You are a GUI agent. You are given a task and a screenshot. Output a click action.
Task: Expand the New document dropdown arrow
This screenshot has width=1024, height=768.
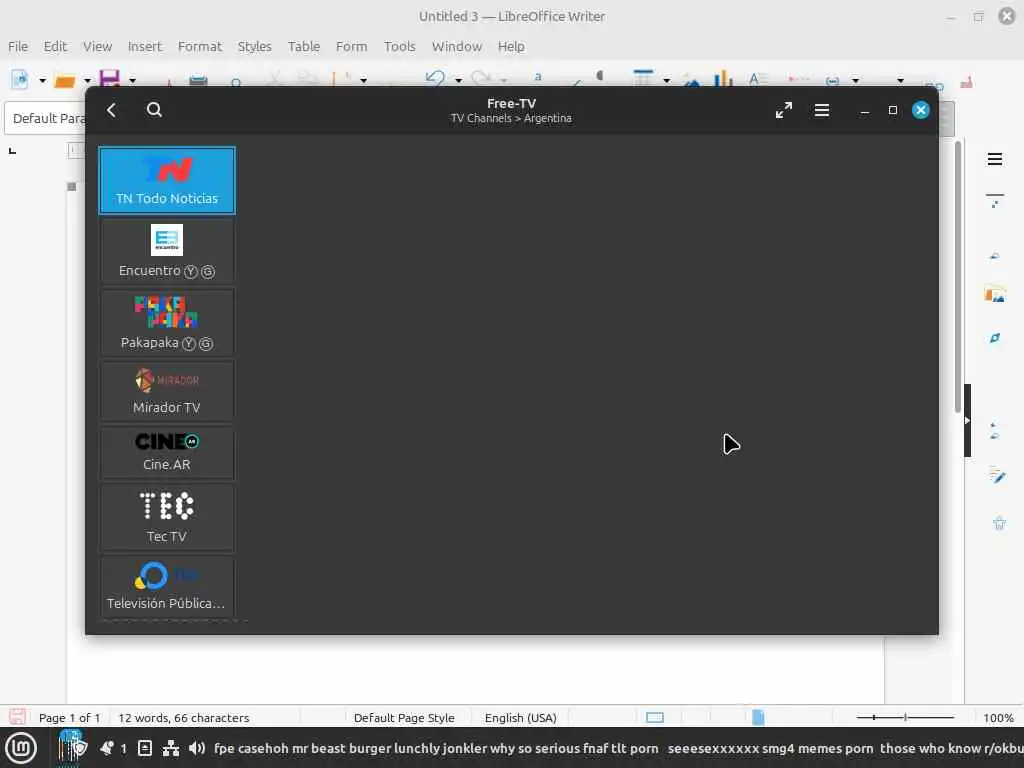pos(42,80)
